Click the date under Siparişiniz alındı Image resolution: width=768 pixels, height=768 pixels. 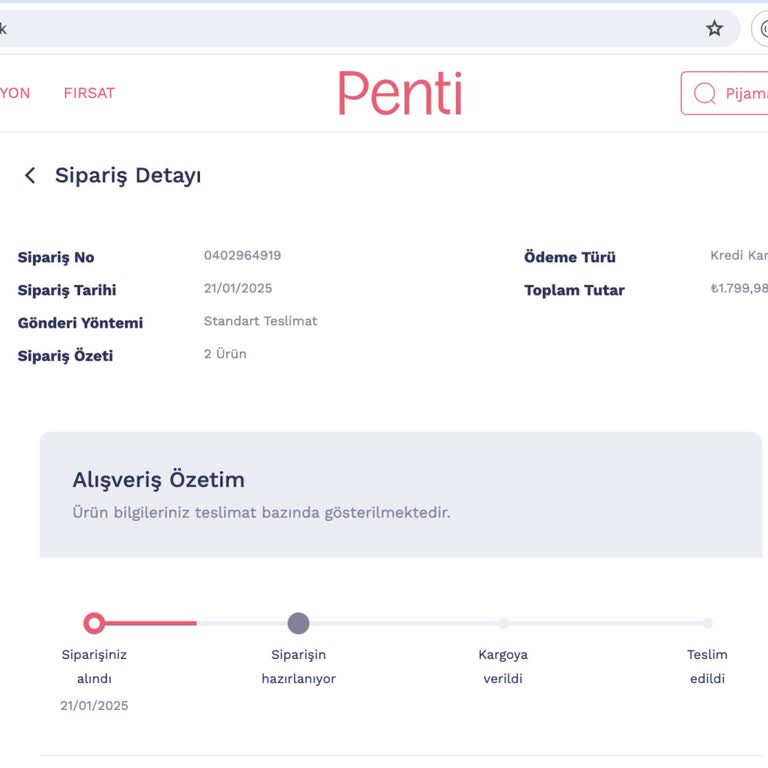tap(94, 705)
